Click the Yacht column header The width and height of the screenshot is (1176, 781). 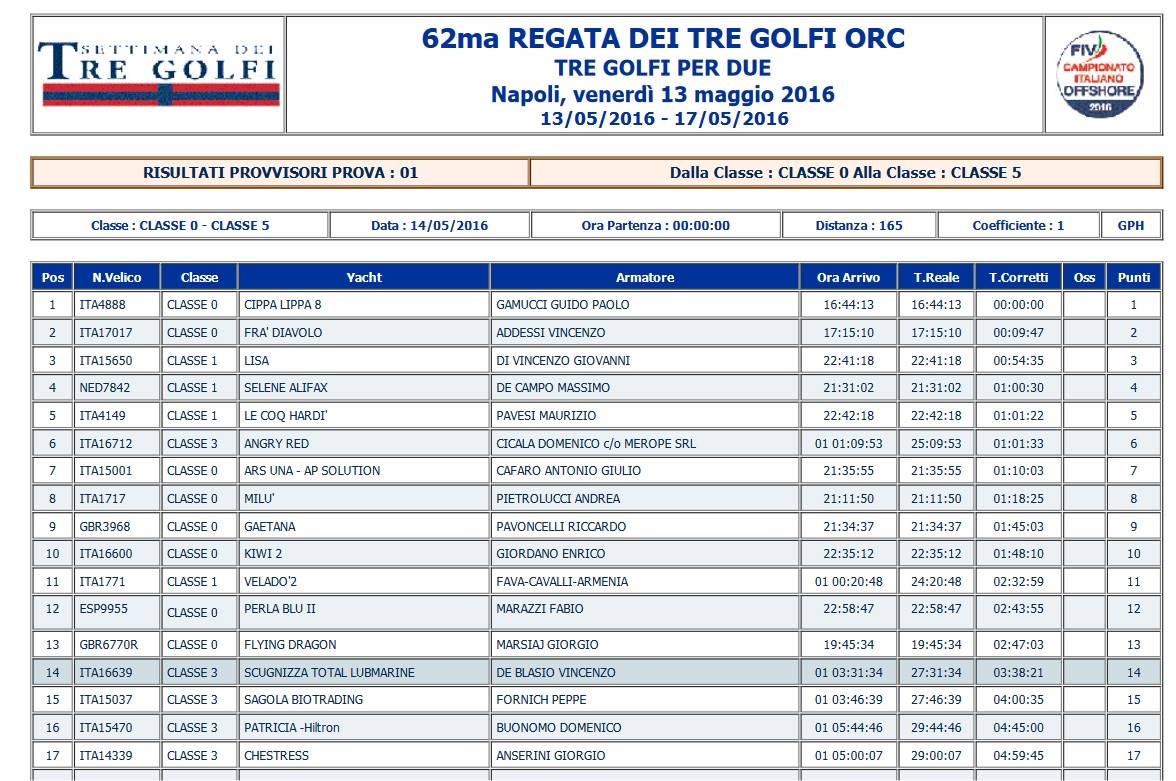364,277
